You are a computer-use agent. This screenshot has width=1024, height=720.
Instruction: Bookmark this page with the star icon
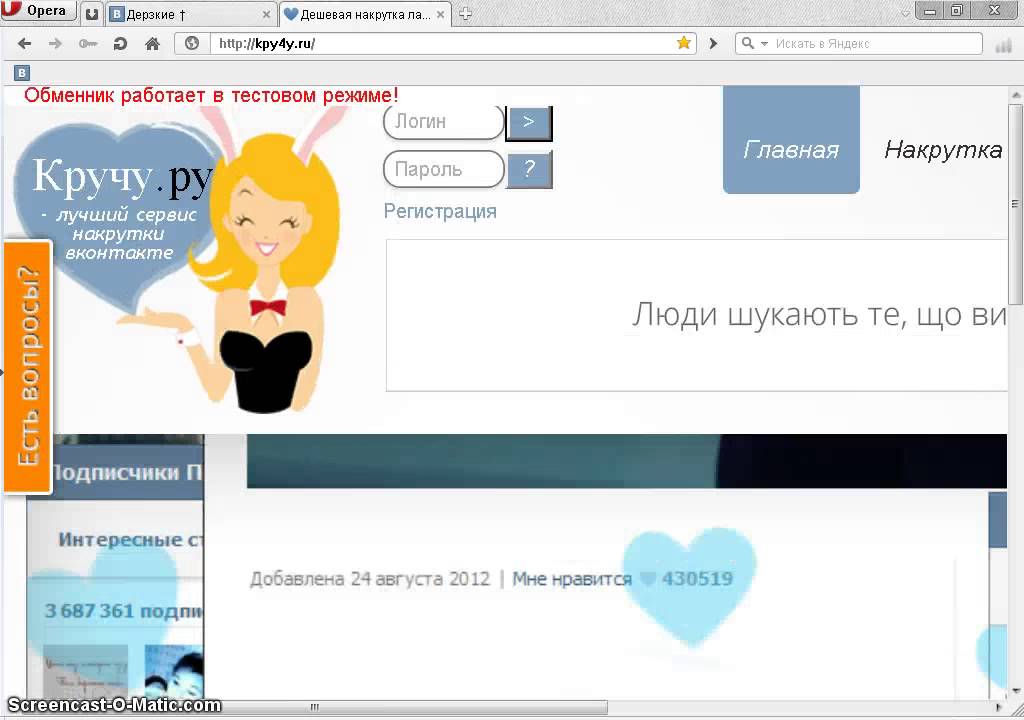pyautogui.click(x=684, y=43)
